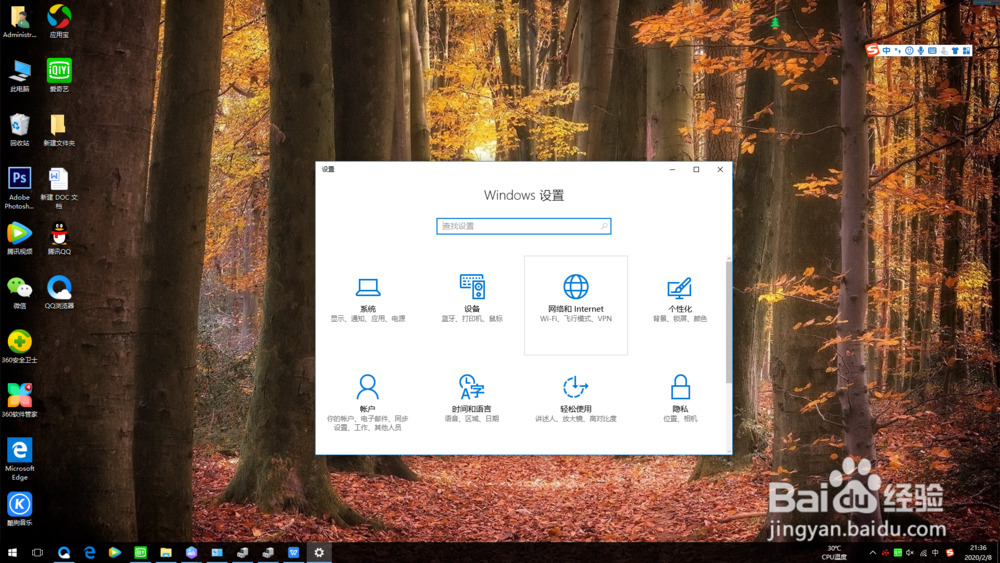Open 轻松使用 (Ease of Access) settings
1000x563 pixels.
click(x=576, y=406)
